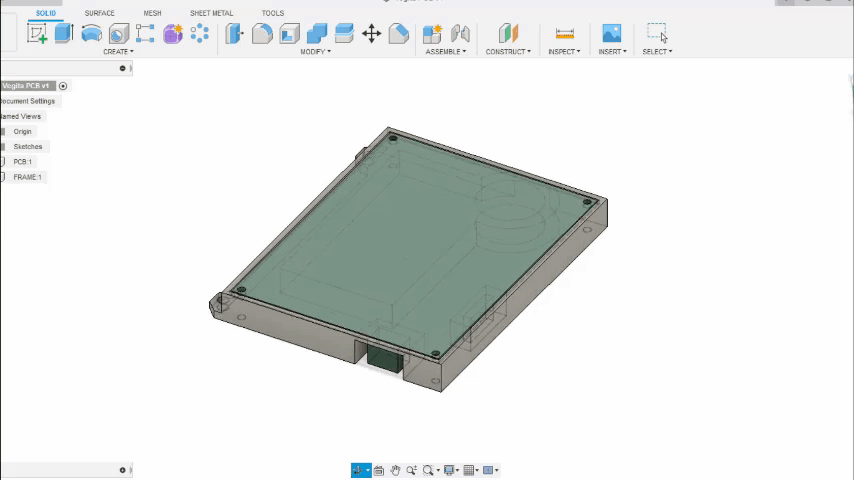The width and height of the screenshot is (854, 480).
Task: Click the Grid and Snaps icon
Action: (x=468, y=470)
